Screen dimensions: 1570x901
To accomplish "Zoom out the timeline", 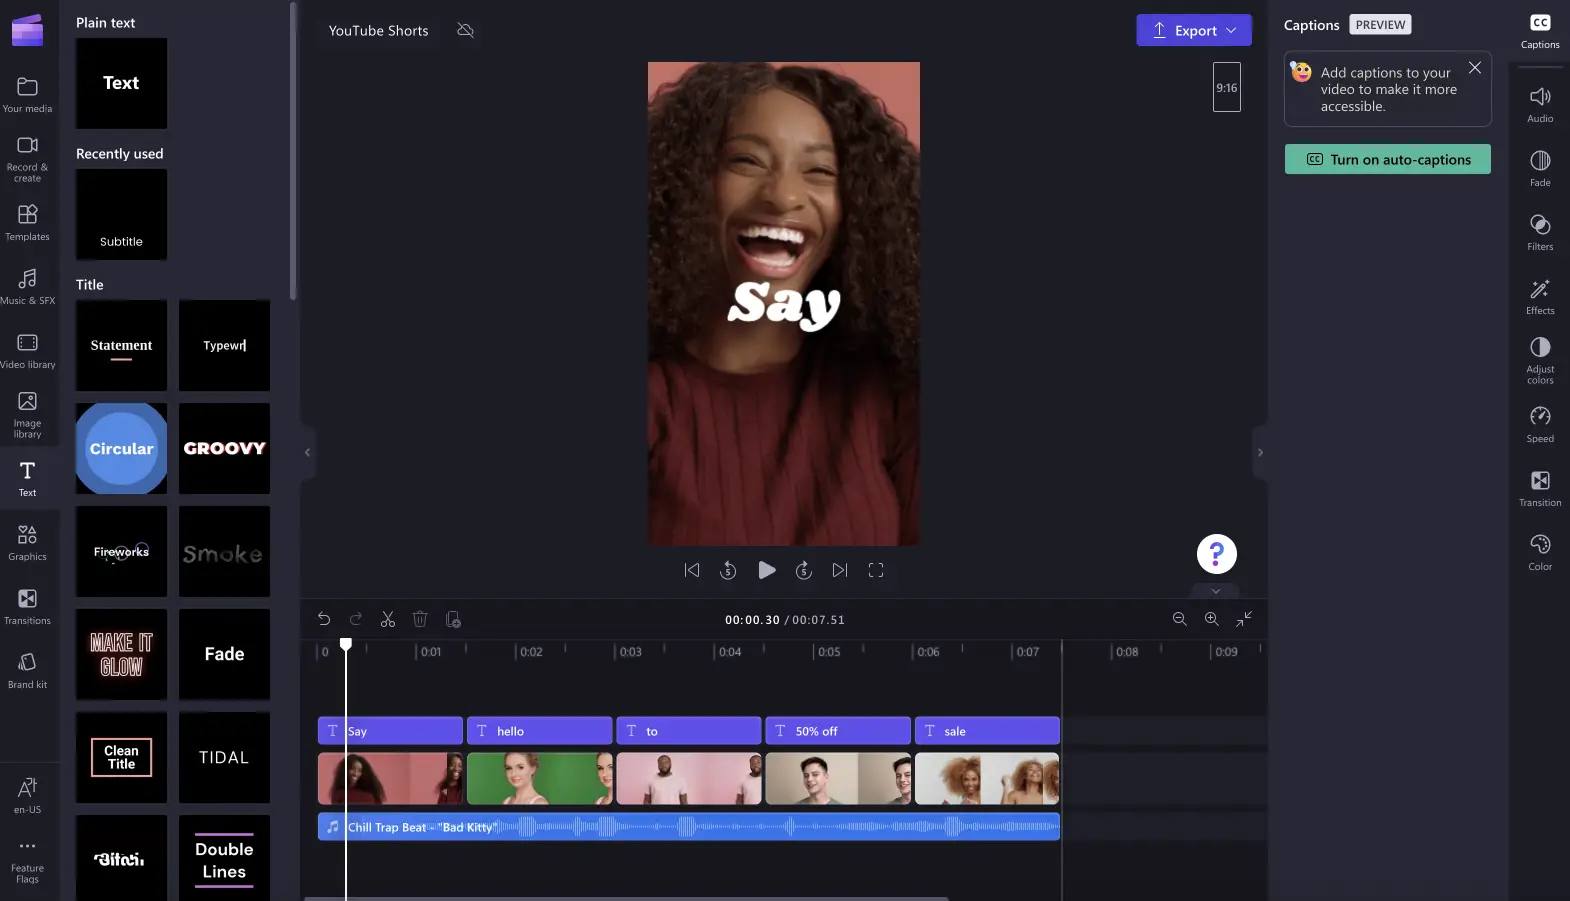I will click(1180, 619).
